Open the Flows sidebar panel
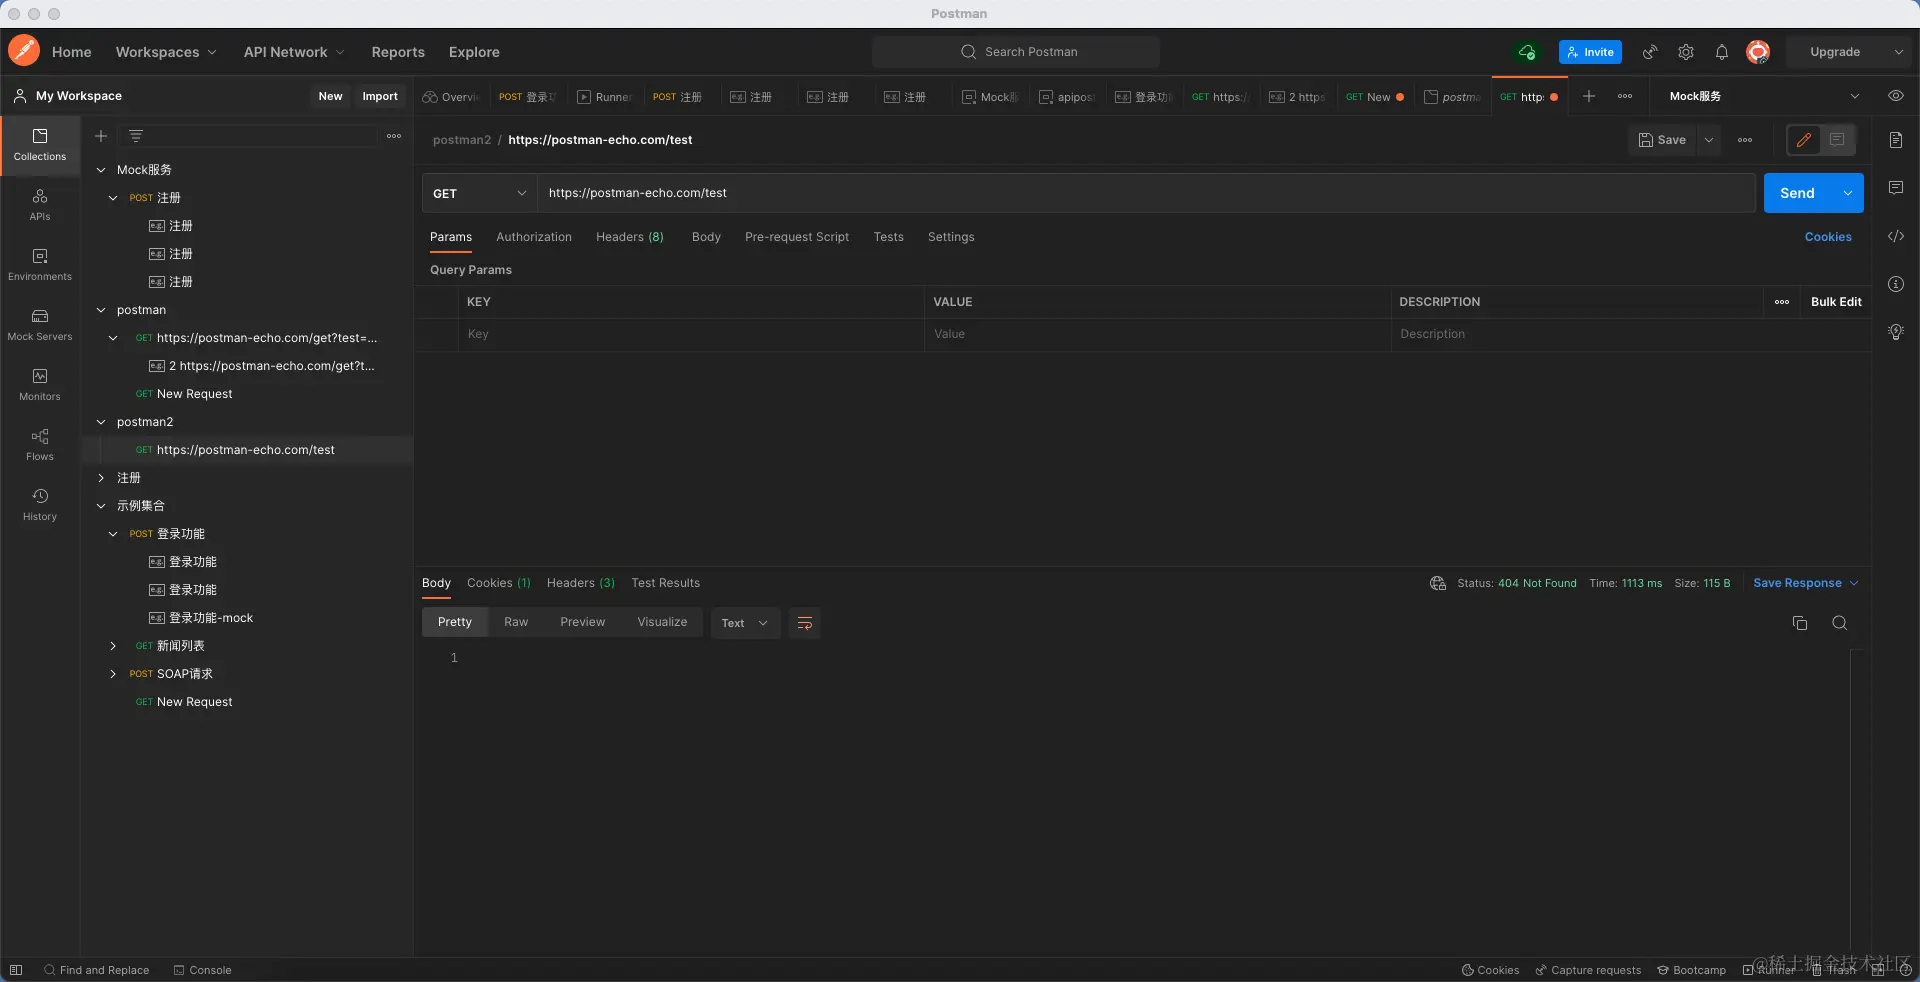1920x982 pixels. [x=40, y=445]
